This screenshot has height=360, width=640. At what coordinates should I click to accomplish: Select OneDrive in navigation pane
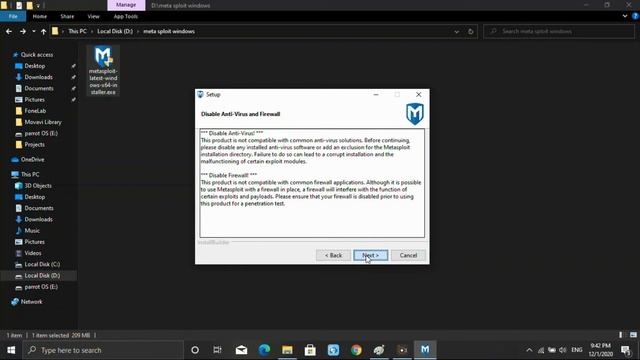[x=32, y=160]
